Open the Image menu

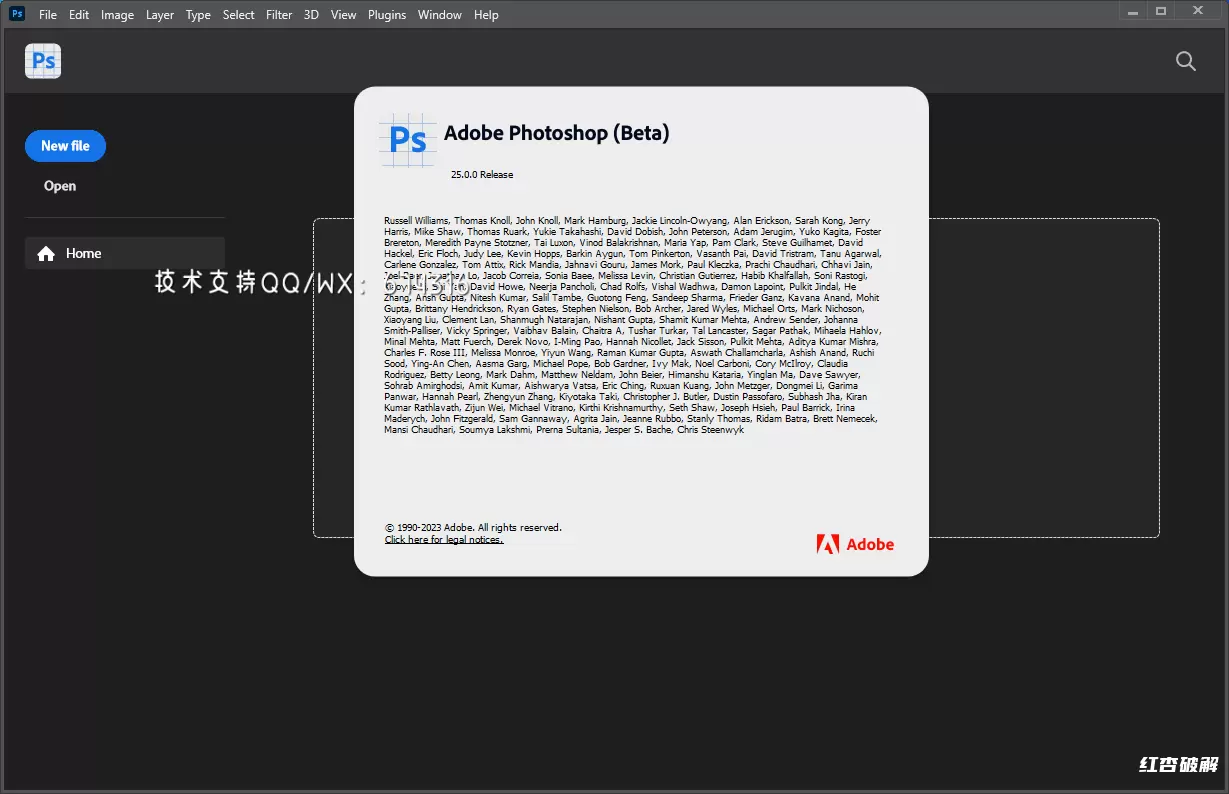click(117, 14)
